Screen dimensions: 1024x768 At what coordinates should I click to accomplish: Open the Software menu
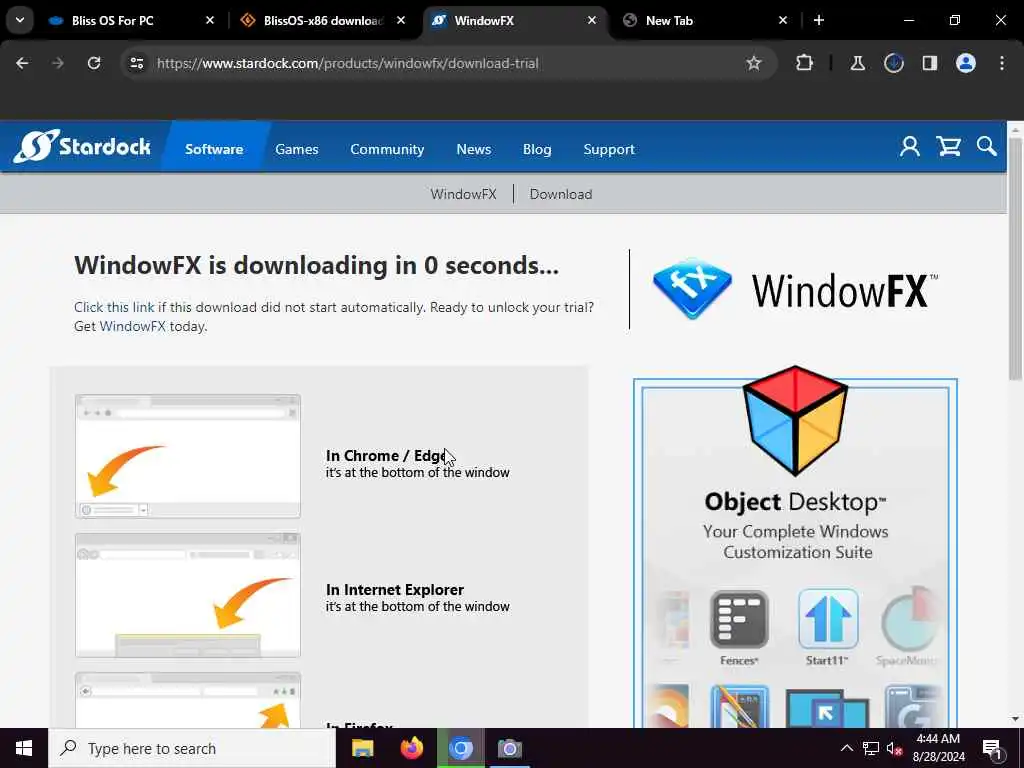214,149
